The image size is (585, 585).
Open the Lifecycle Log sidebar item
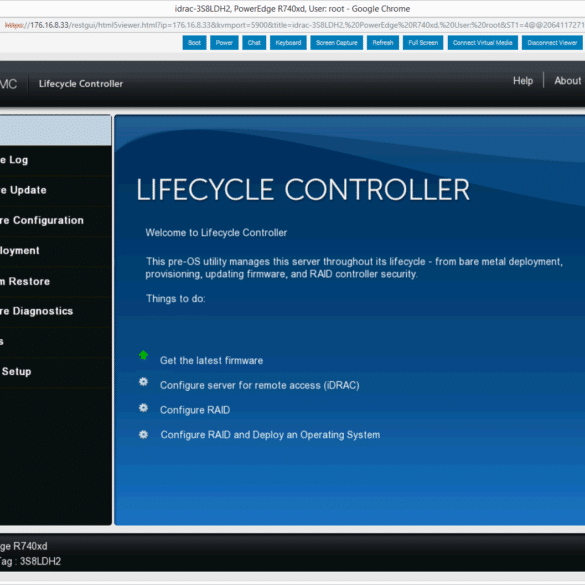pos(55,160)
